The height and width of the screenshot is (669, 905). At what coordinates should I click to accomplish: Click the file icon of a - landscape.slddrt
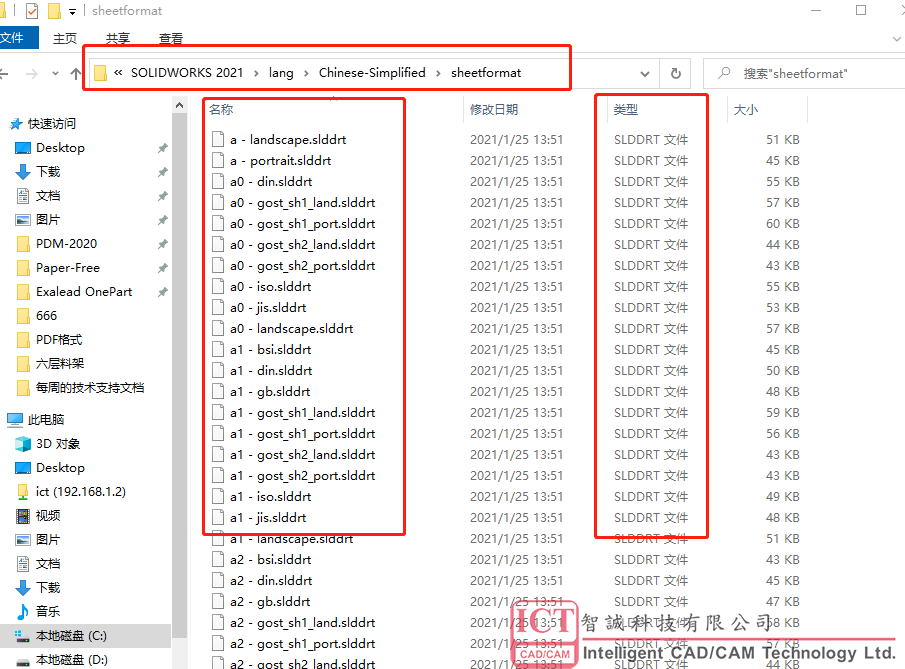[218, 139]
